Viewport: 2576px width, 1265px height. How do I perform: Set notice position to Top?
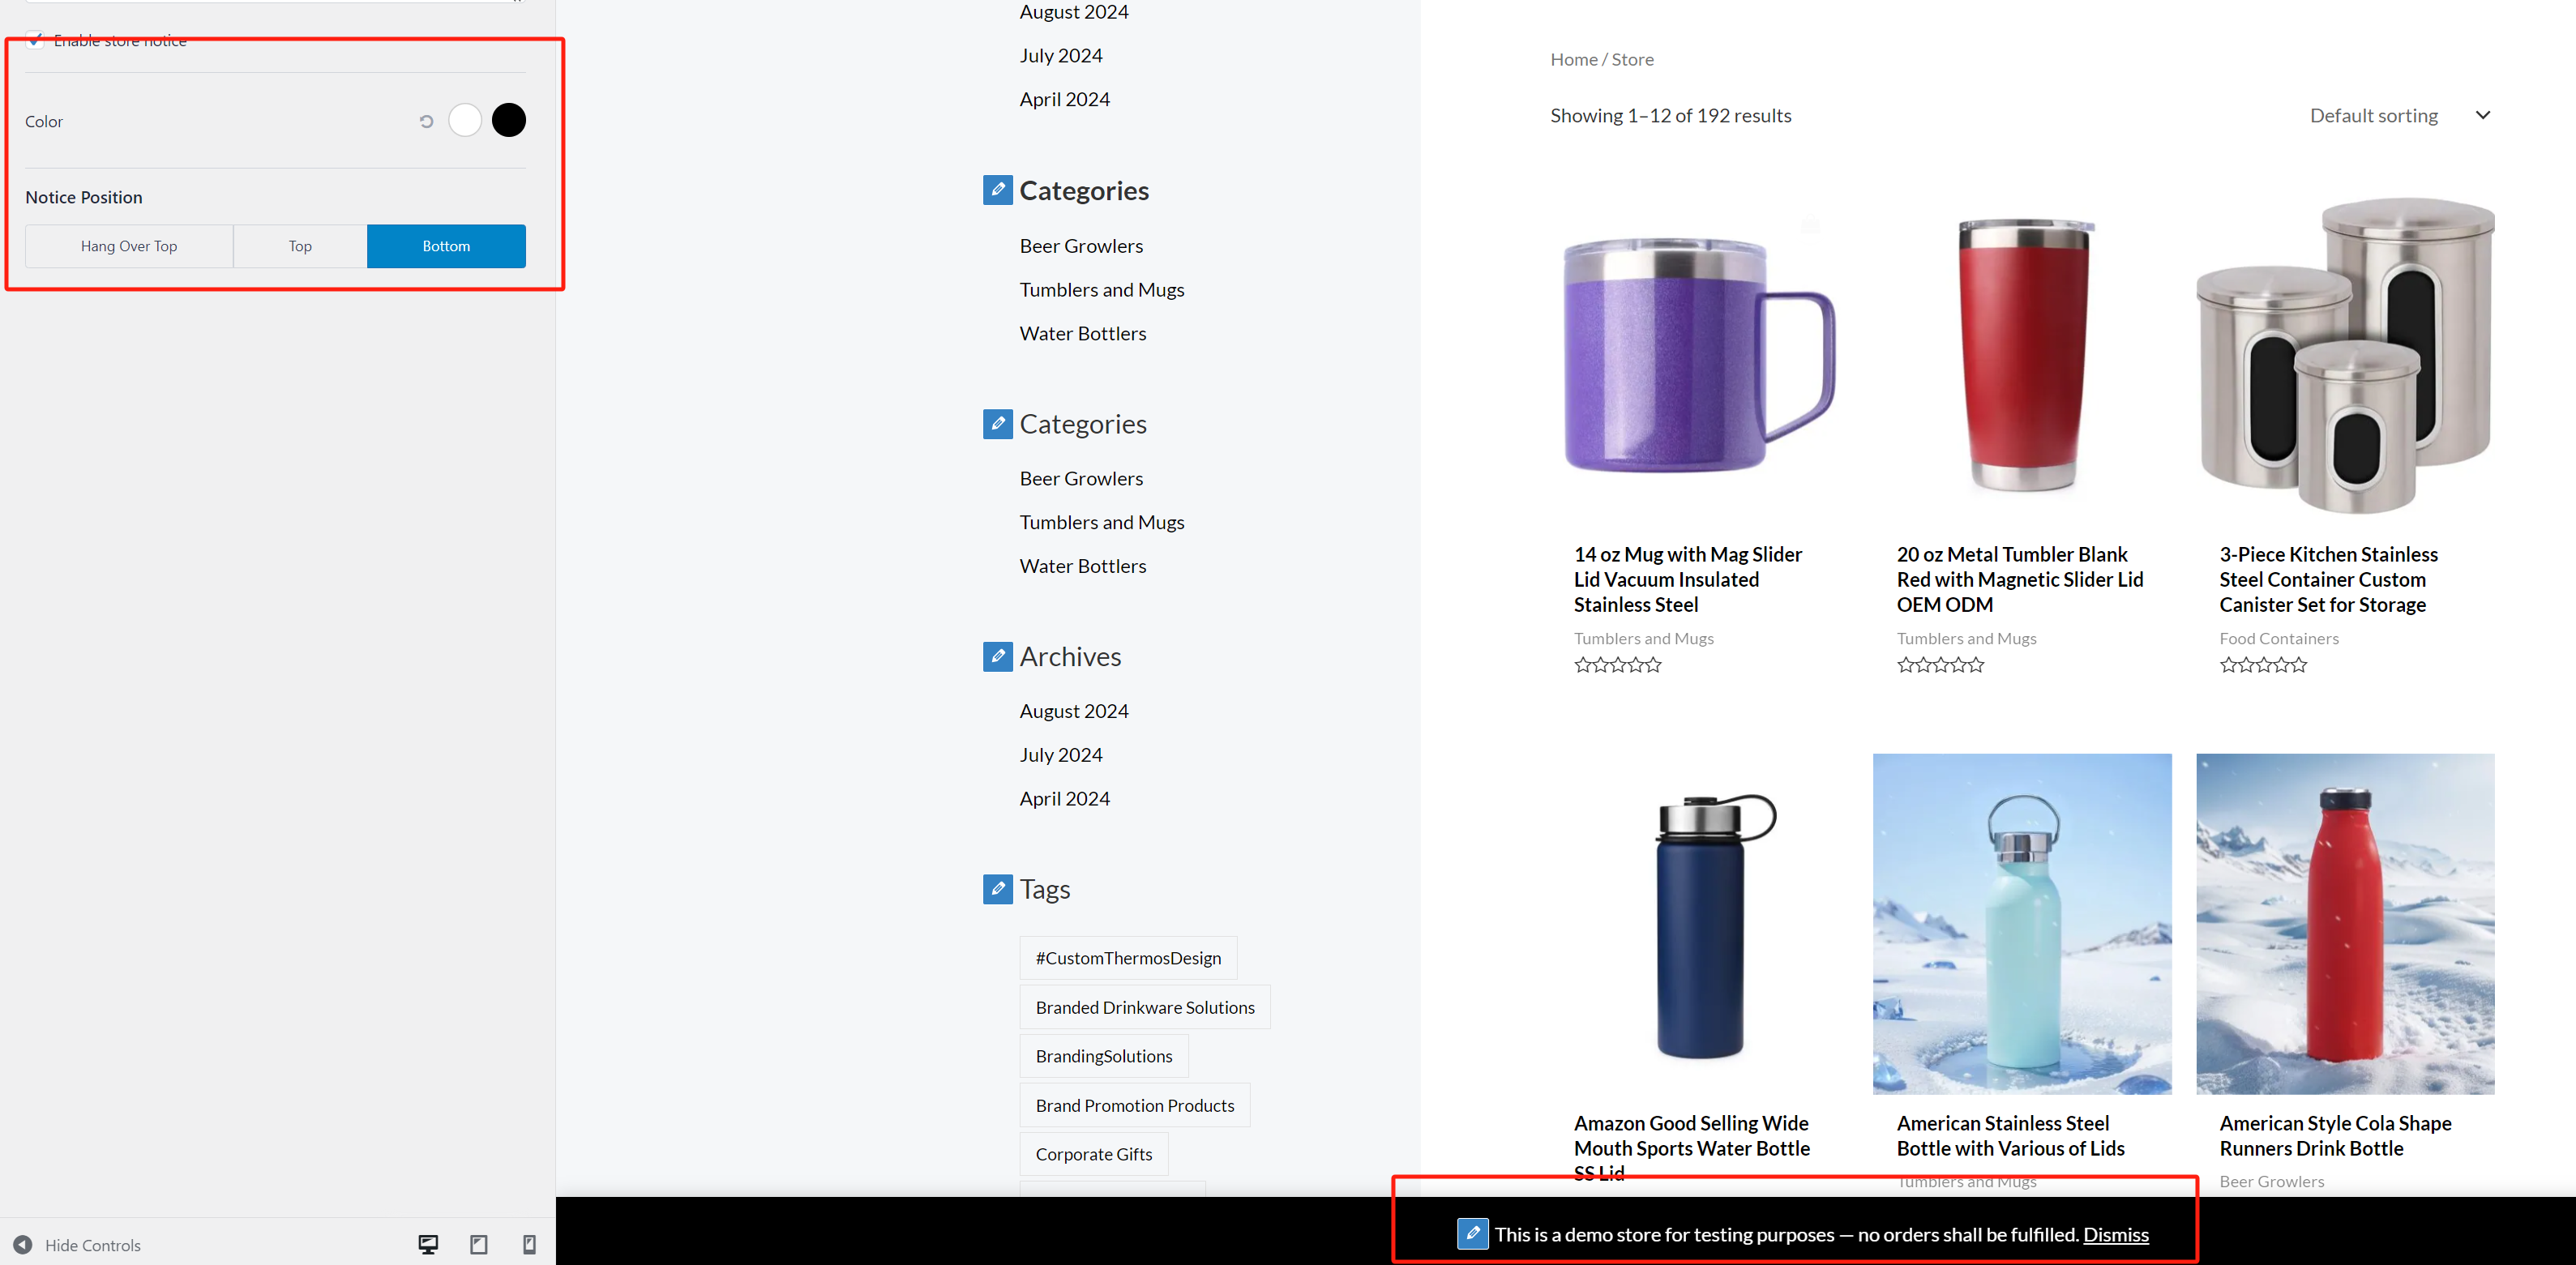(300, 246)
